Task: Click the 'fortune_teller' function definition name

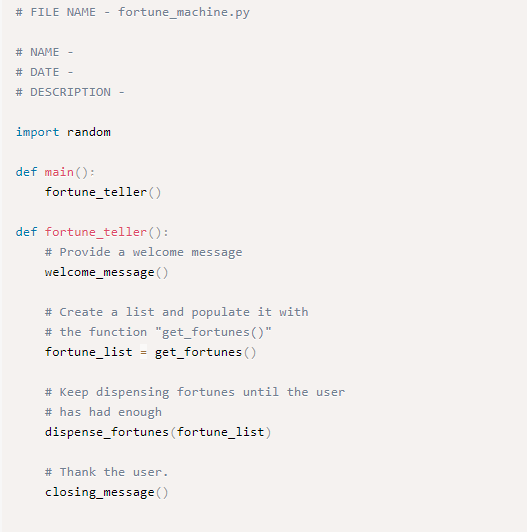Action: point(96,232)
